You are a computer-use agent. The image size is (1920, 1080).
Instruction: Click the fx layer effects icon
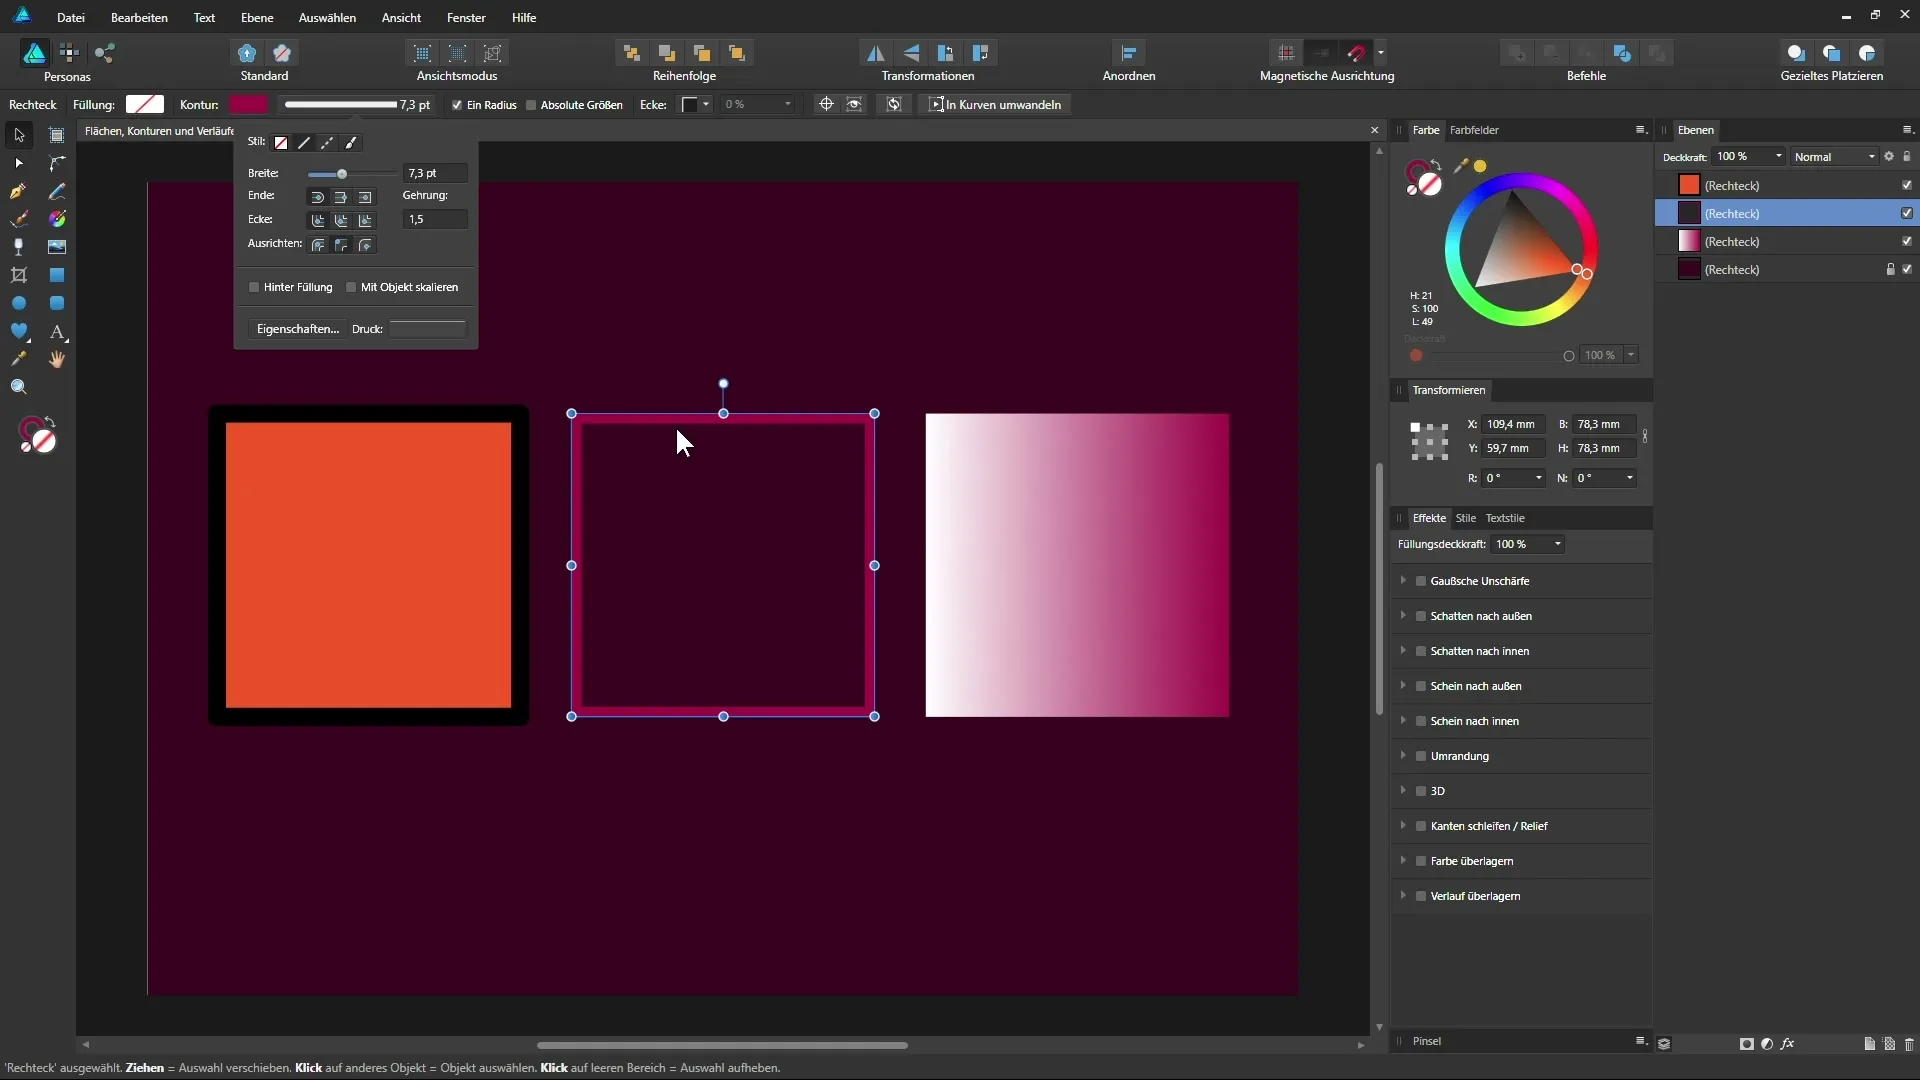(1788, 1043)
